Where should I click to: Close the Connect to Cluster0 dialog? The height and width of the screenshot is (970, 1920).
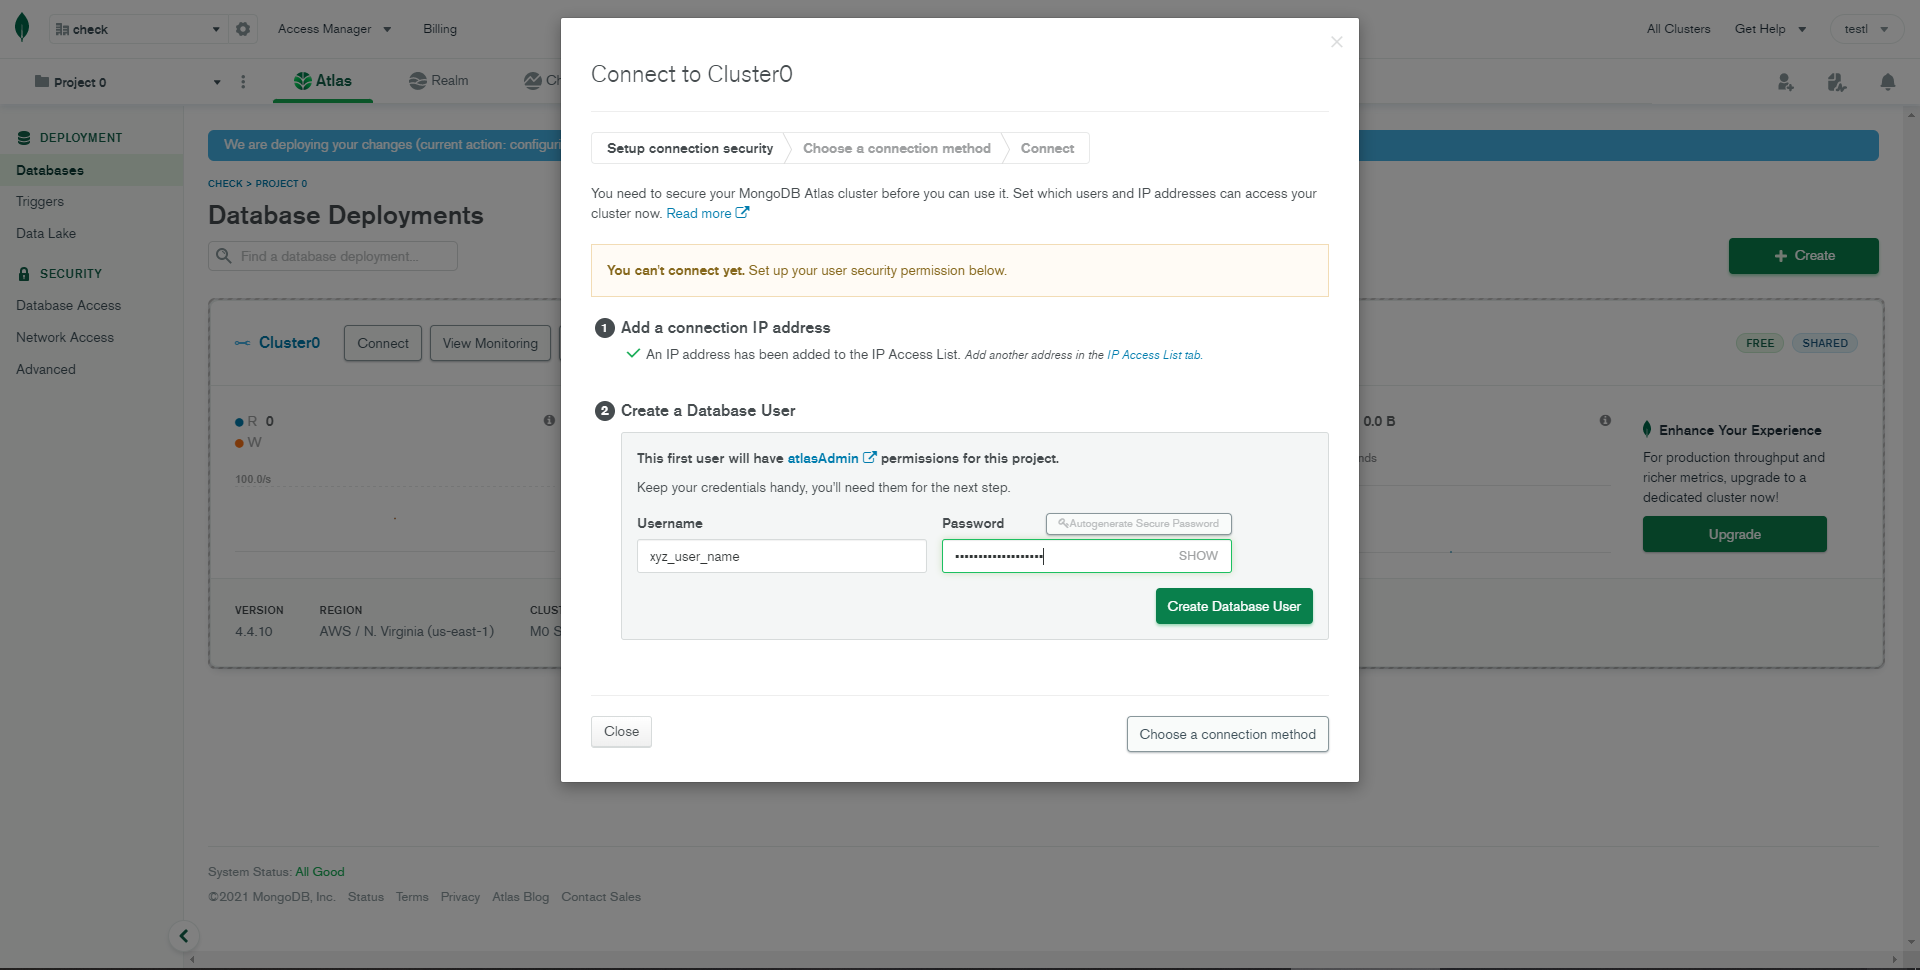pyautogui.click(x=1336, y=42)
